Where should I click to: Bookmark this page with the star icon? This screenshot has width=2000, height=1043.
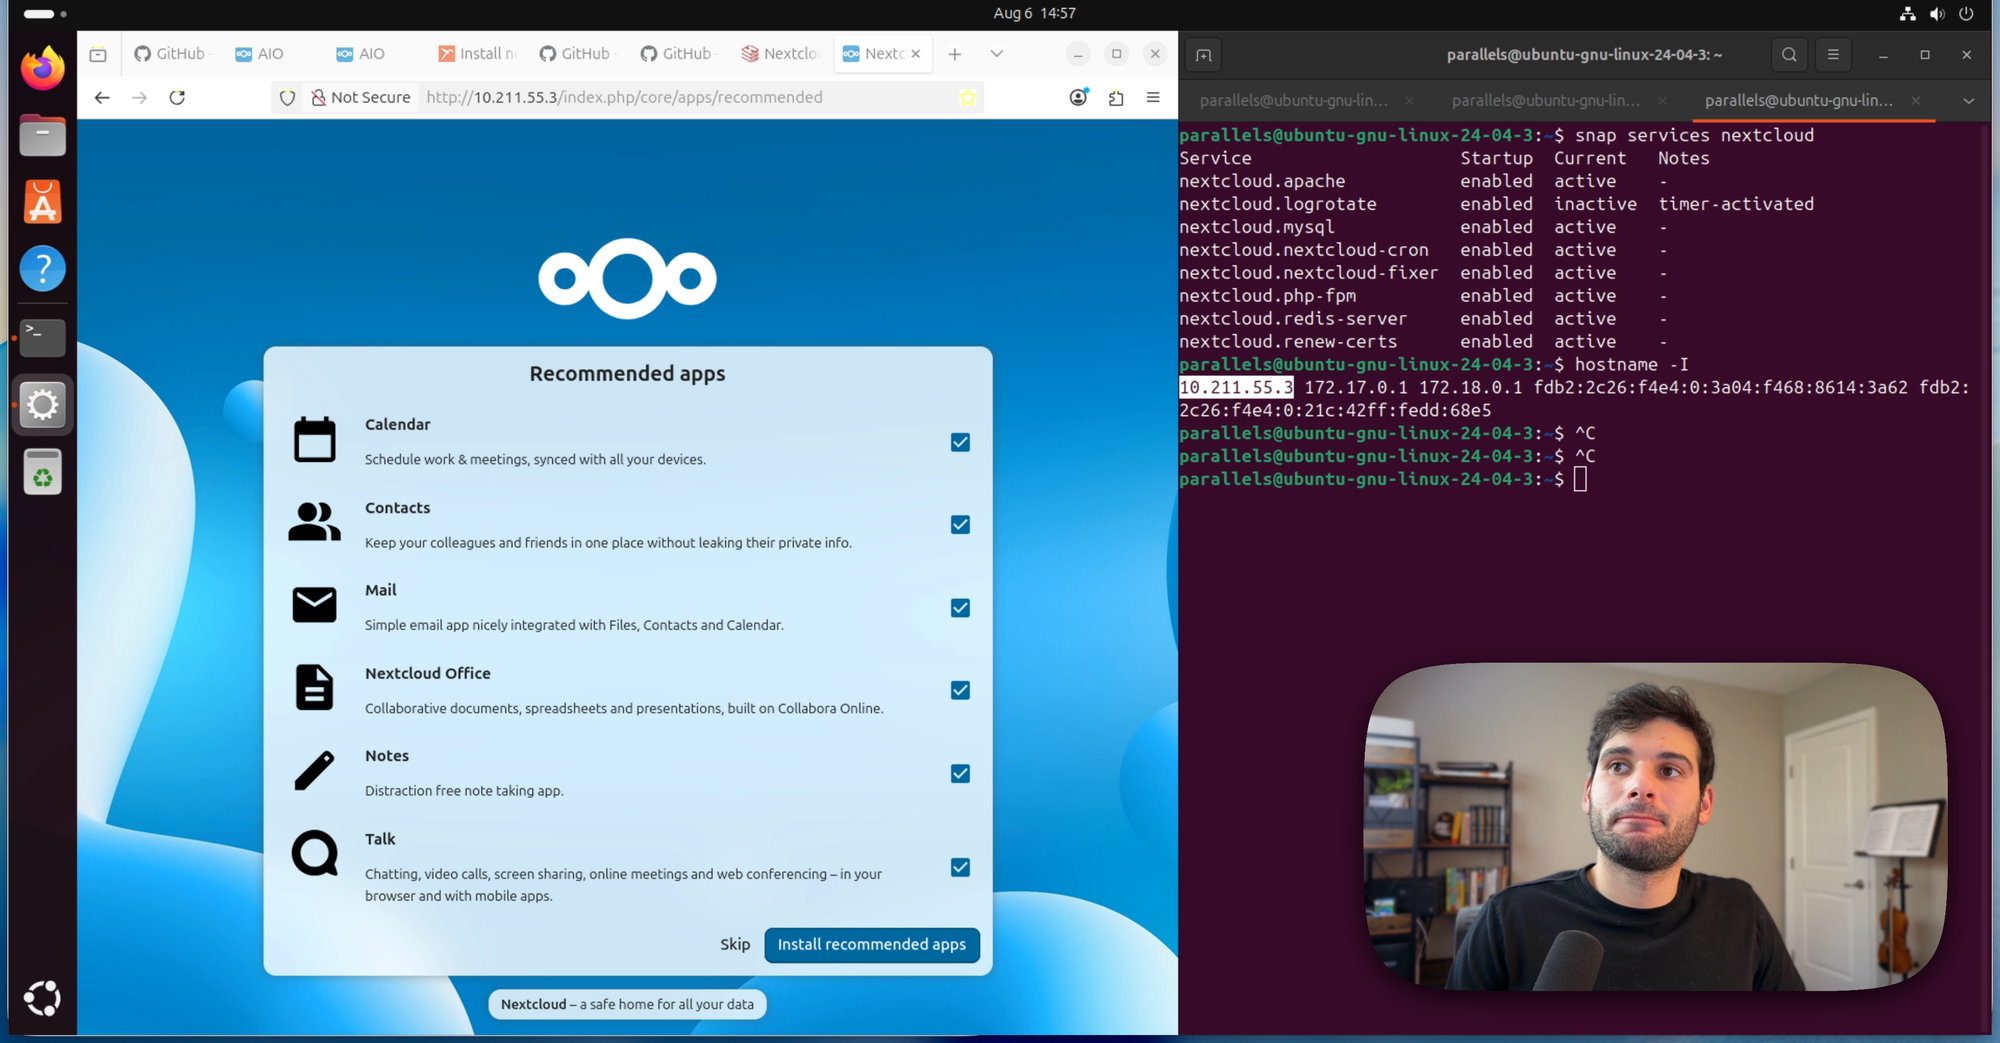967,97
